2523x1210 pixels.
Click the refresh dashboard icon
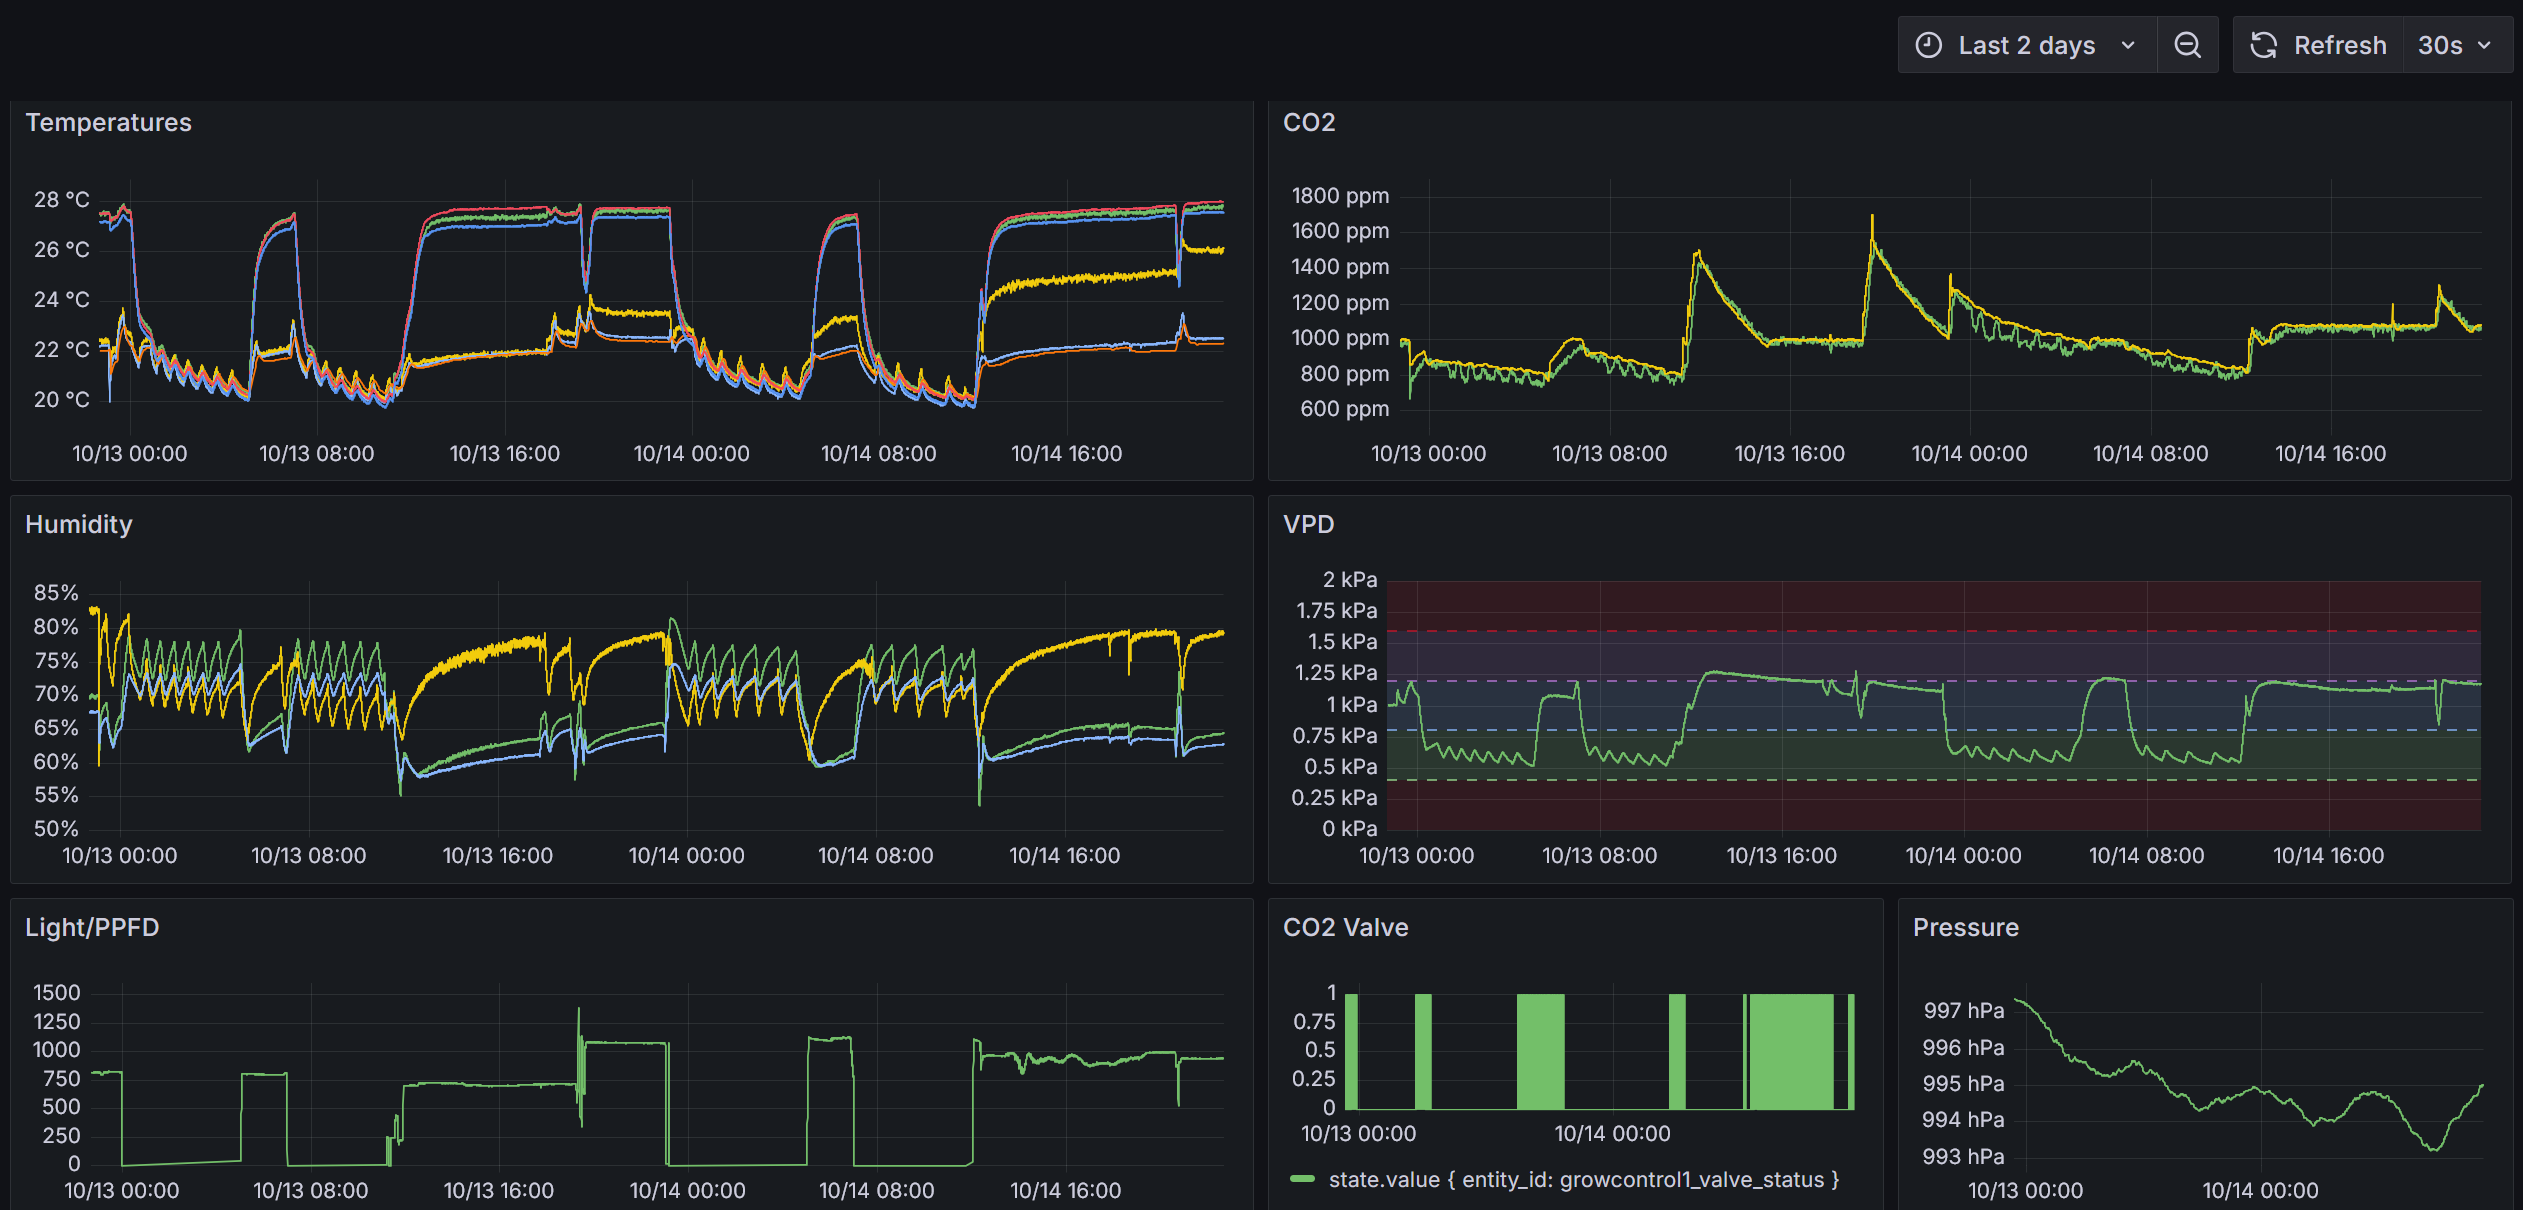(2264, 45)
